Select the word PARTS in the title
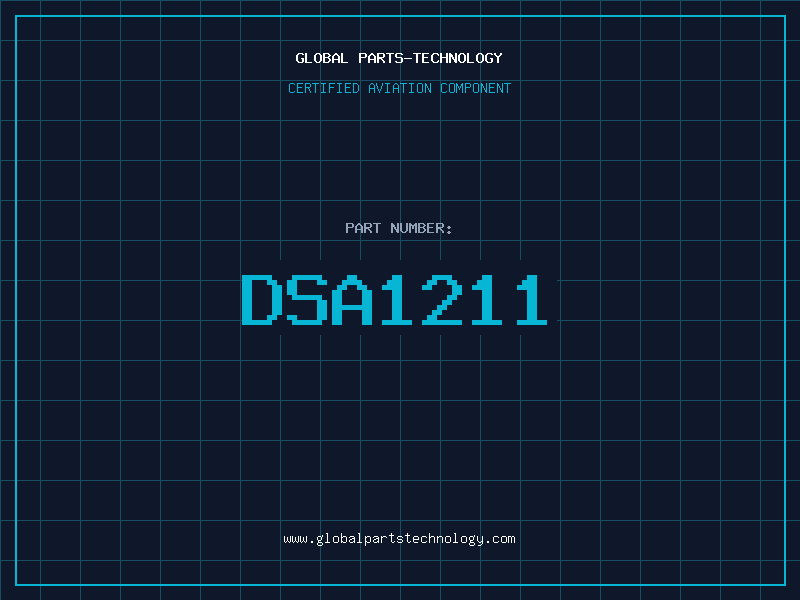 click(x=381, y=58)
